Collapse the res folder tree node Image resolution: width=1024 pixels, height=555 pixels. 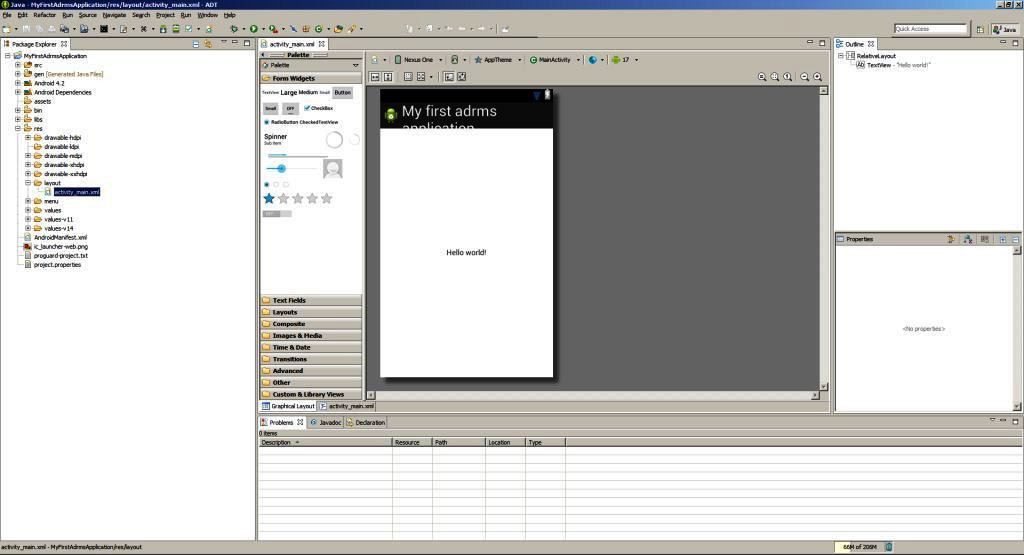[18, 129]
